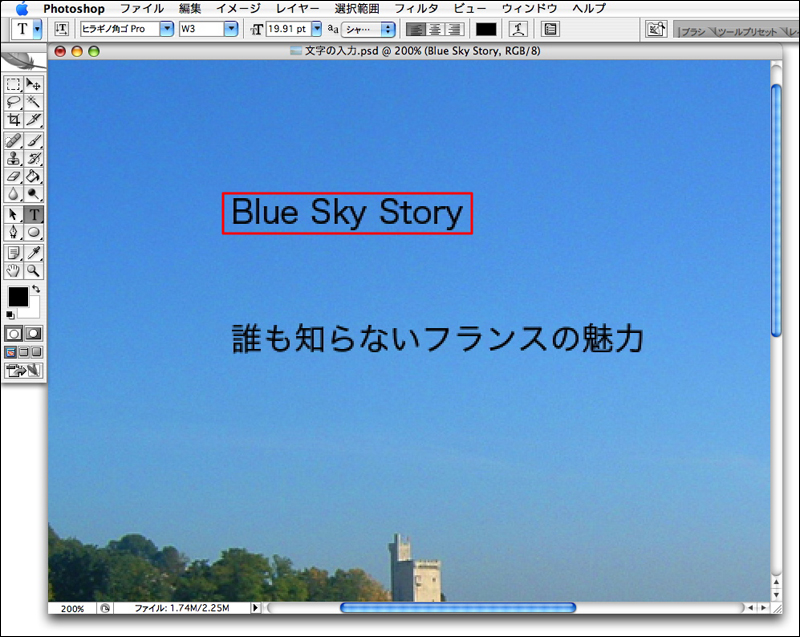Click the 200% zoom level field
This screenshot has height=637, width=800.
[x=72, y=608]
